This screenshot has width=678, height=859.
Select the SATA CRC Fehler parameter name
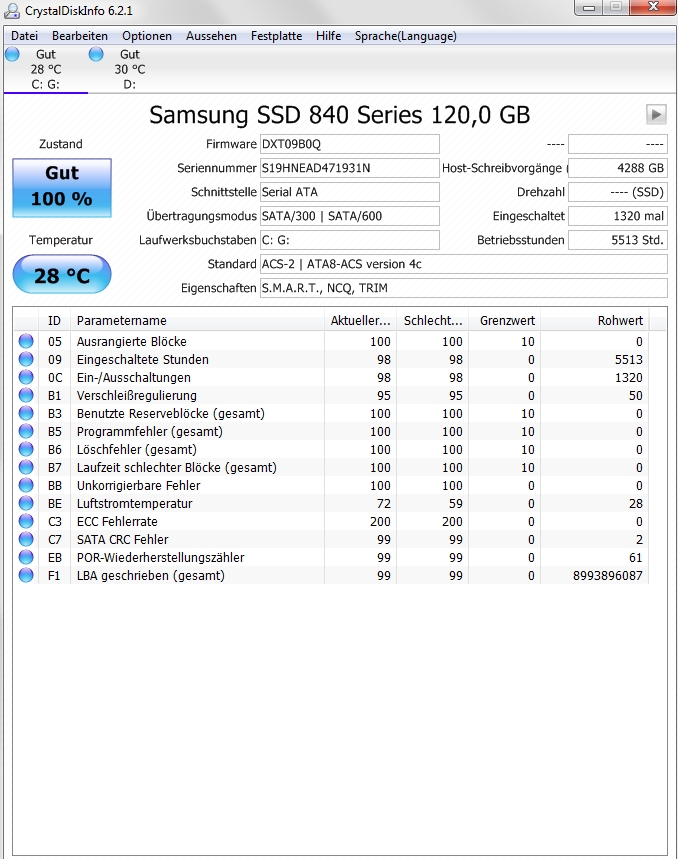123,540
